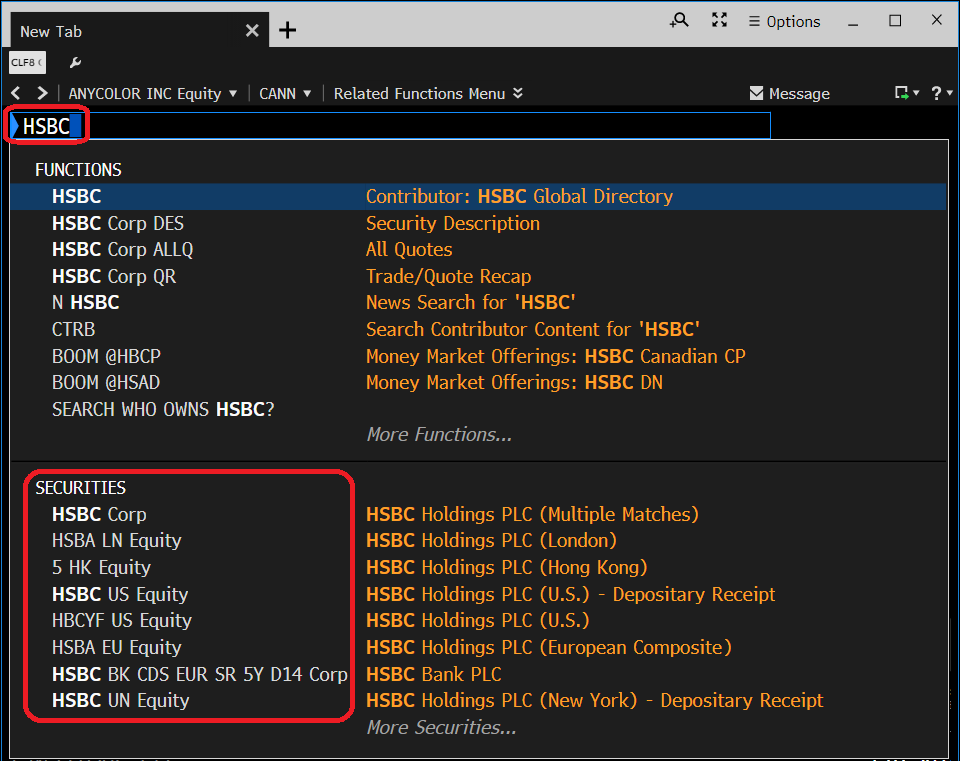Click Security Description label

(x=453, y=223)
